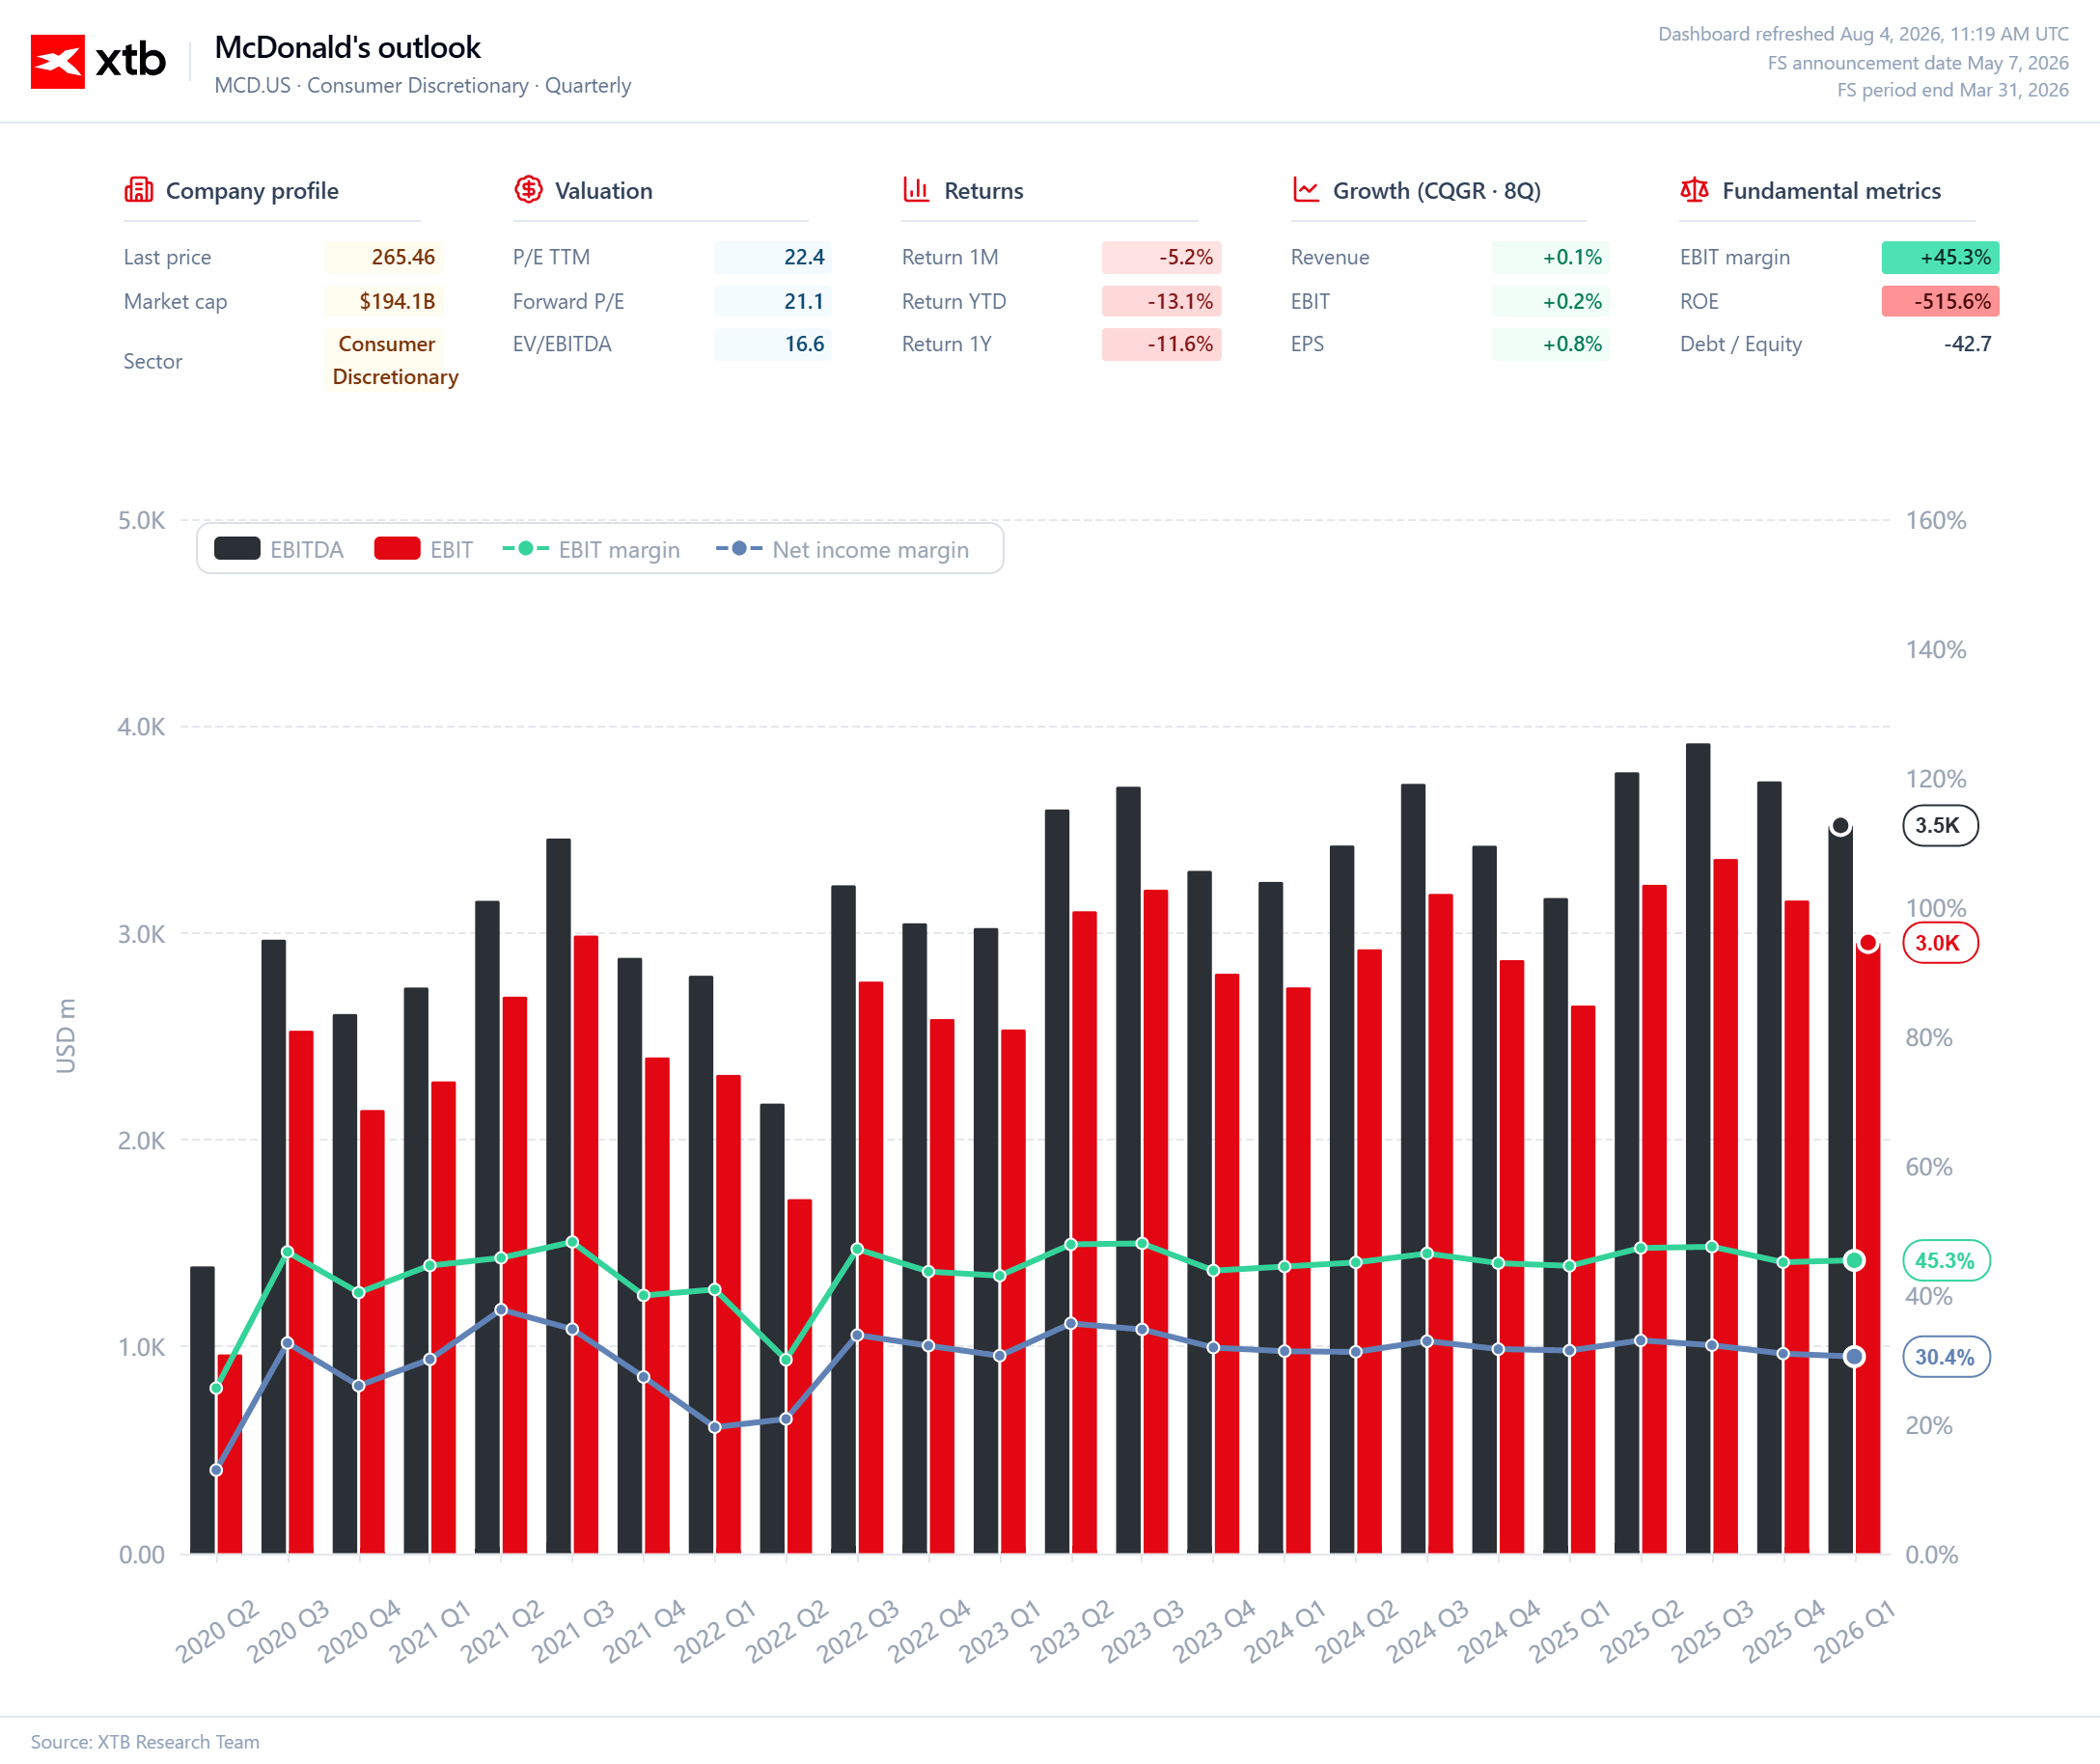The height and width of the screenshot is (1764, 2100).
Task: Click the USD m y-axis title
Action: click(x=66, y=1036)
